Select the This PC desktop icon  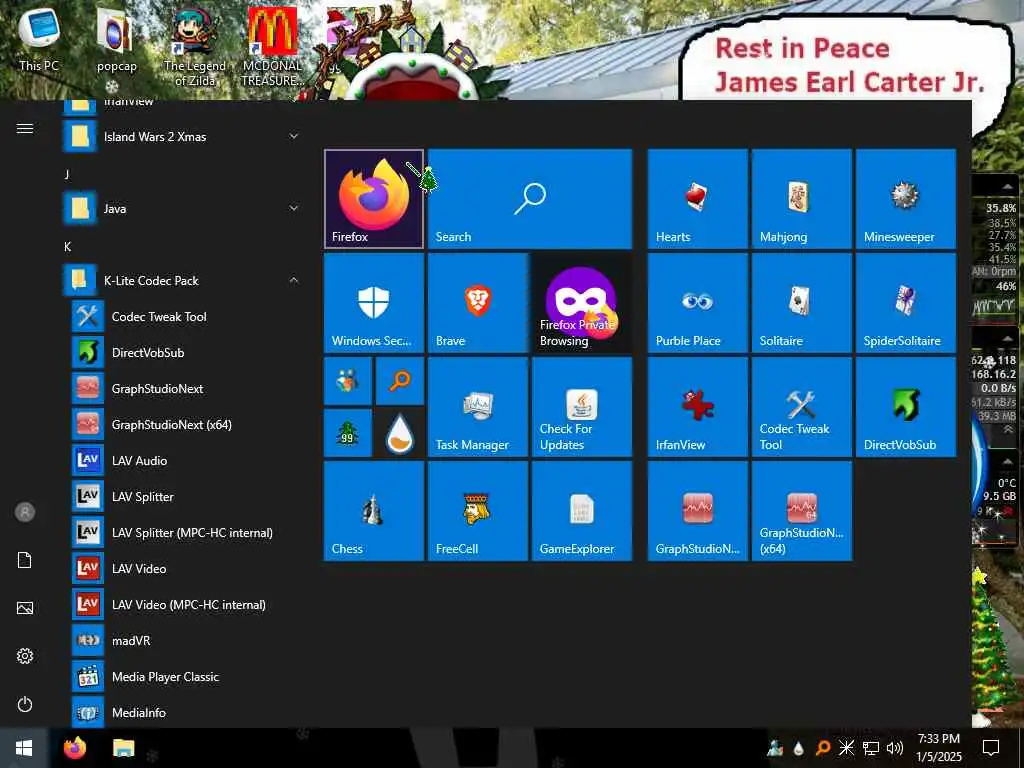coord(39,39)
